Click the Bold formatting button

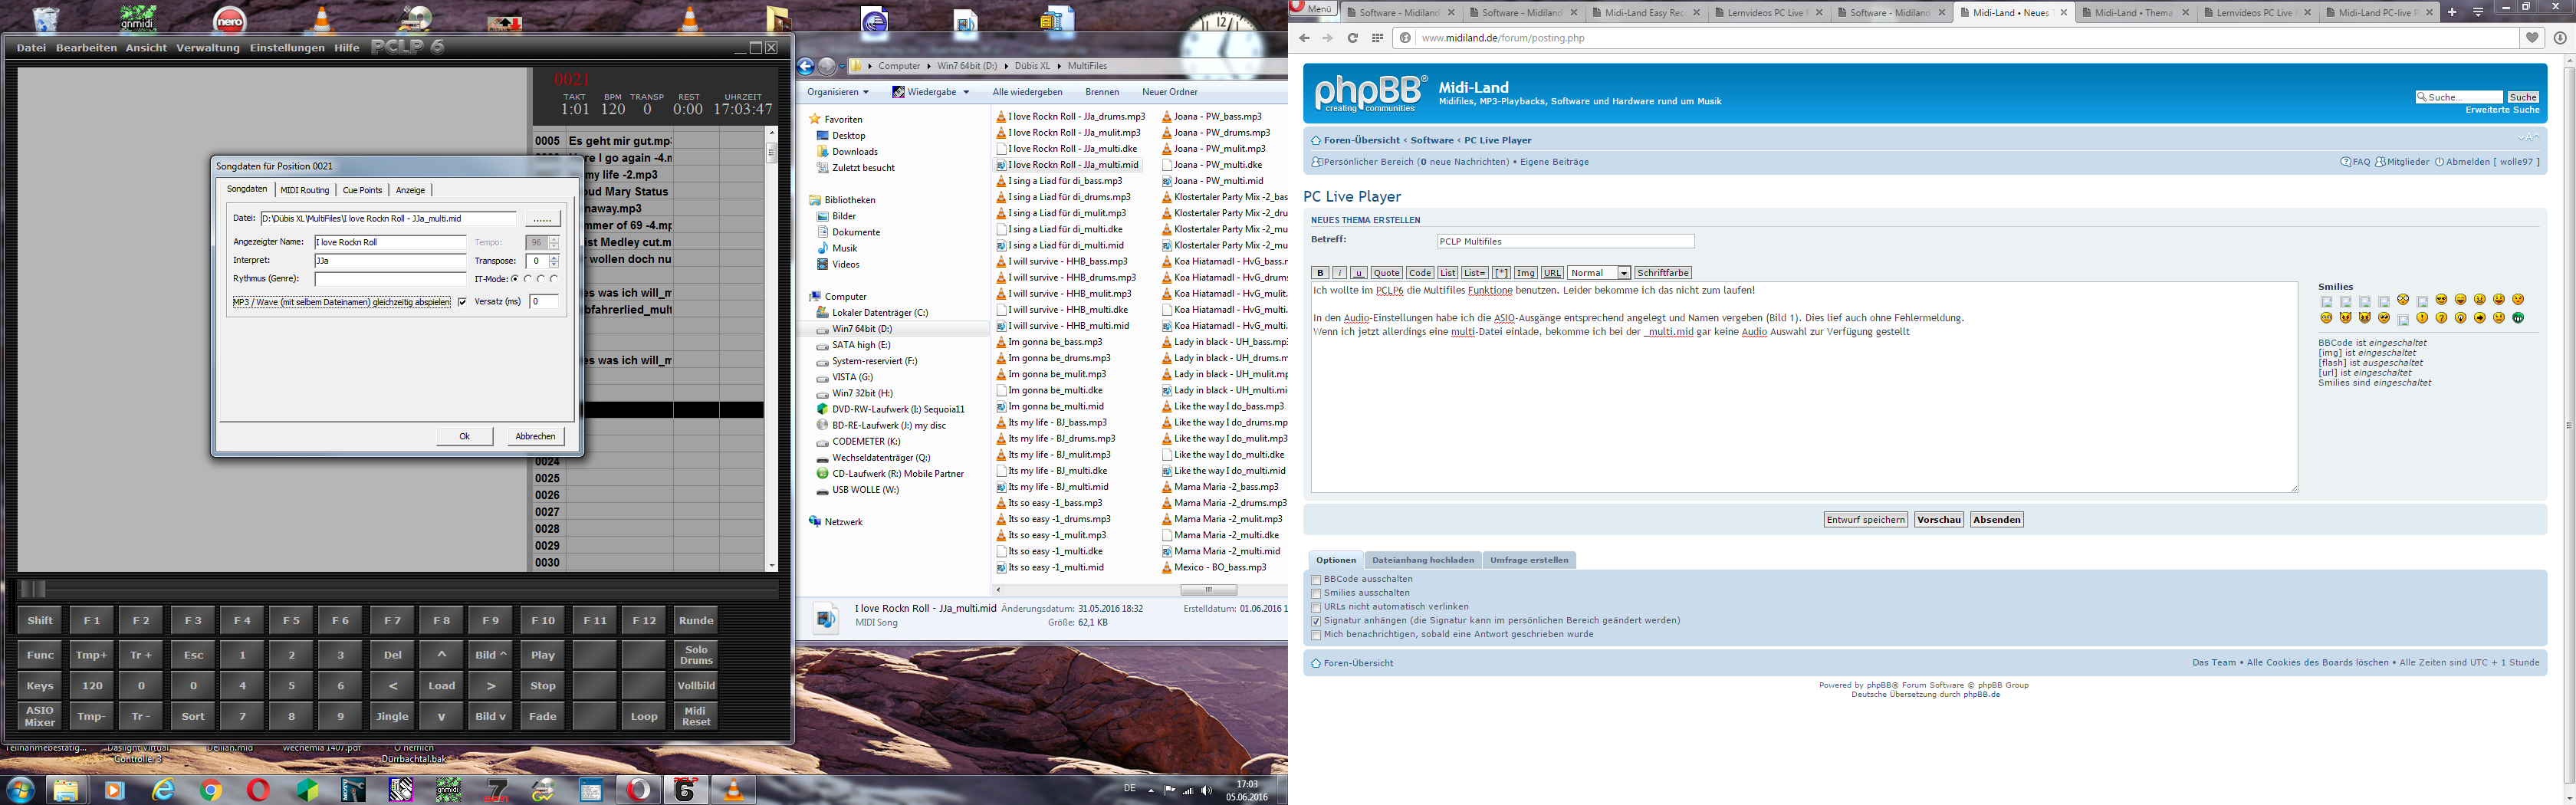pos(1319,273)
